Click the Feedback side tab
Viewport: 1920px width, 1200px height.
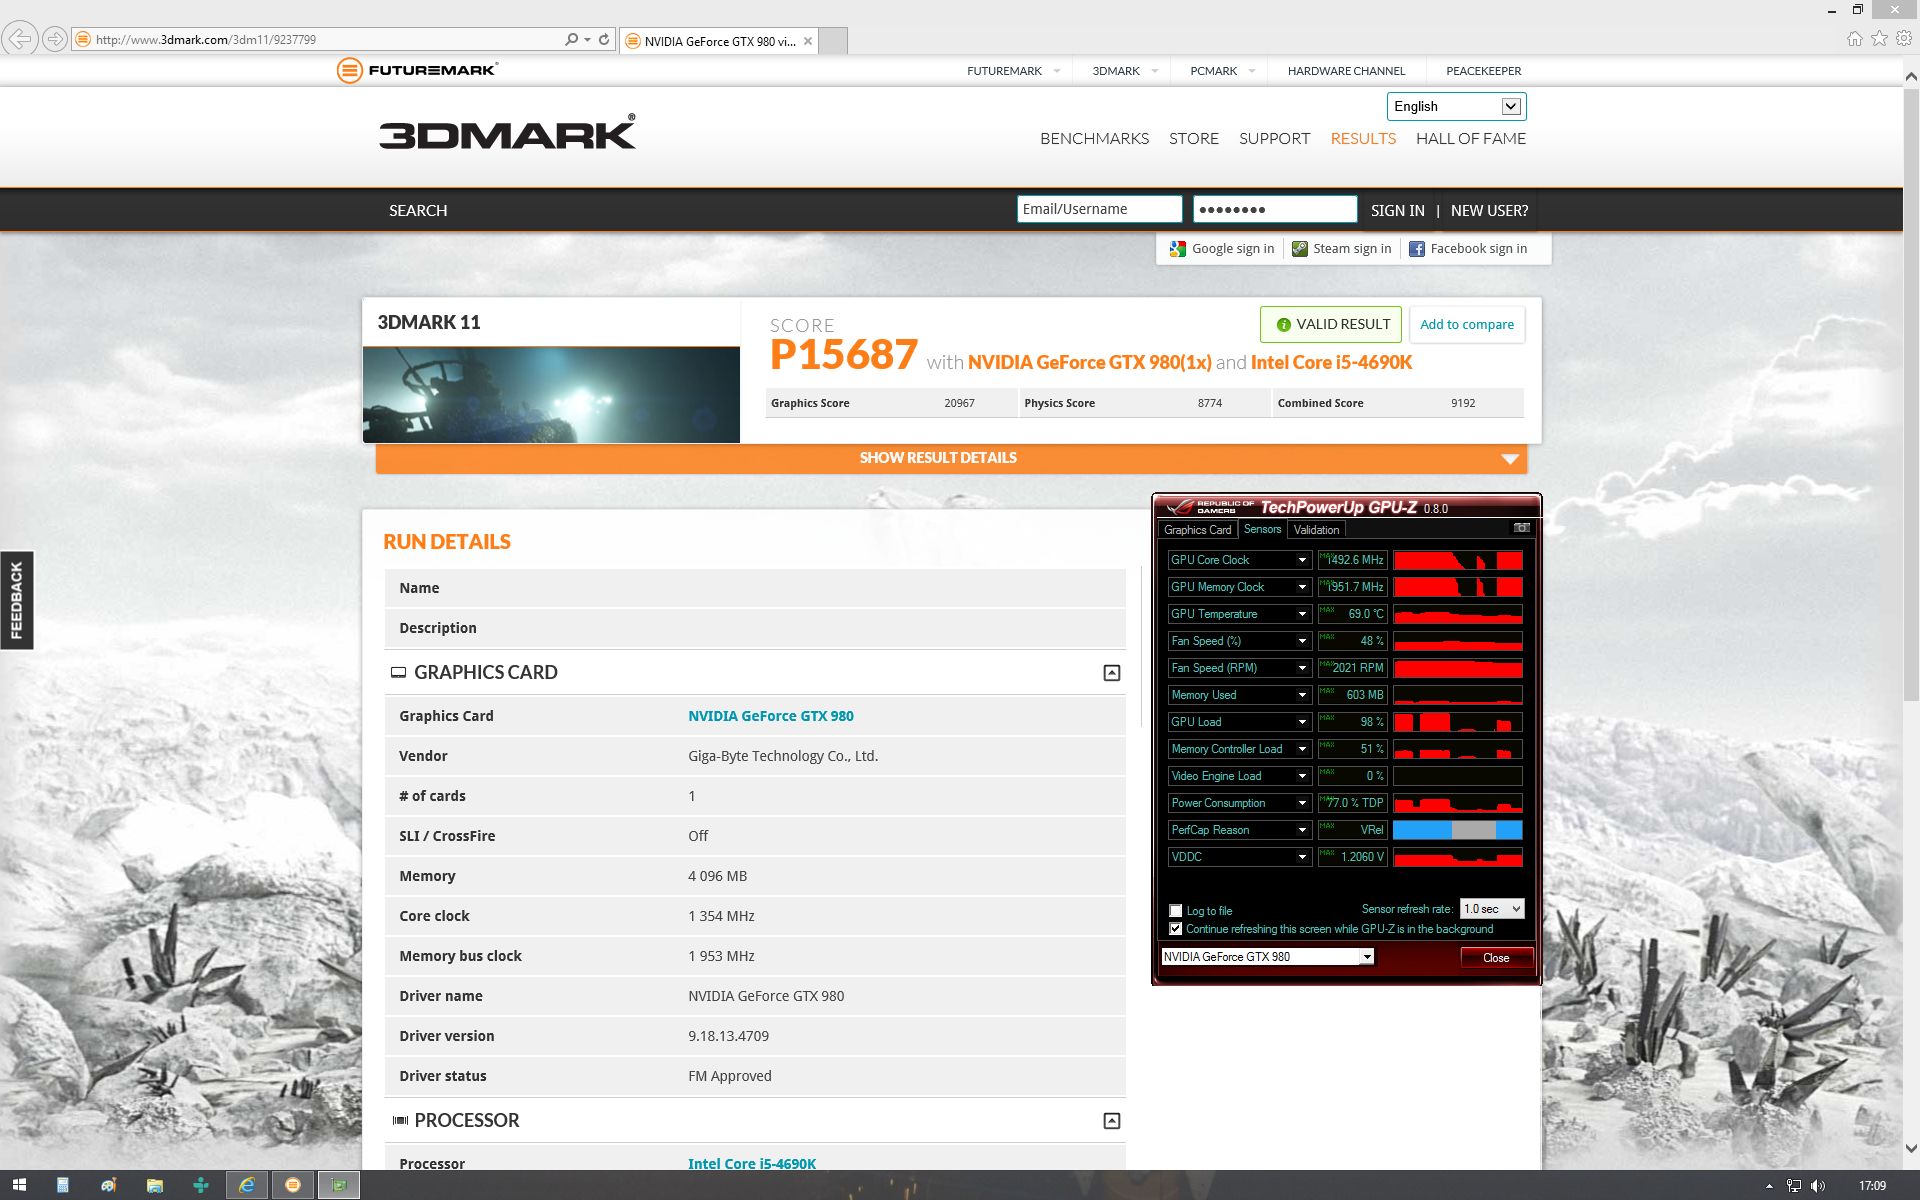(x=16, y=600)
